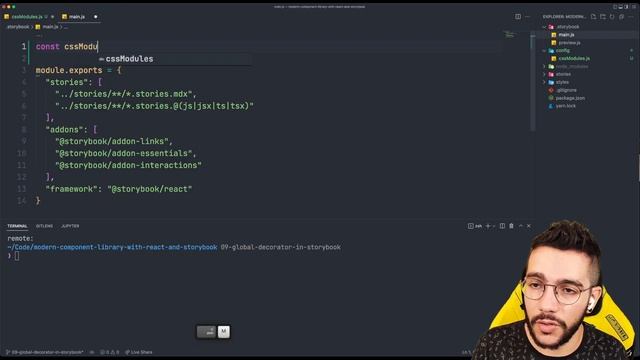Open package.json in the Explorer
The image size is (640, 360).
point(570,98)
